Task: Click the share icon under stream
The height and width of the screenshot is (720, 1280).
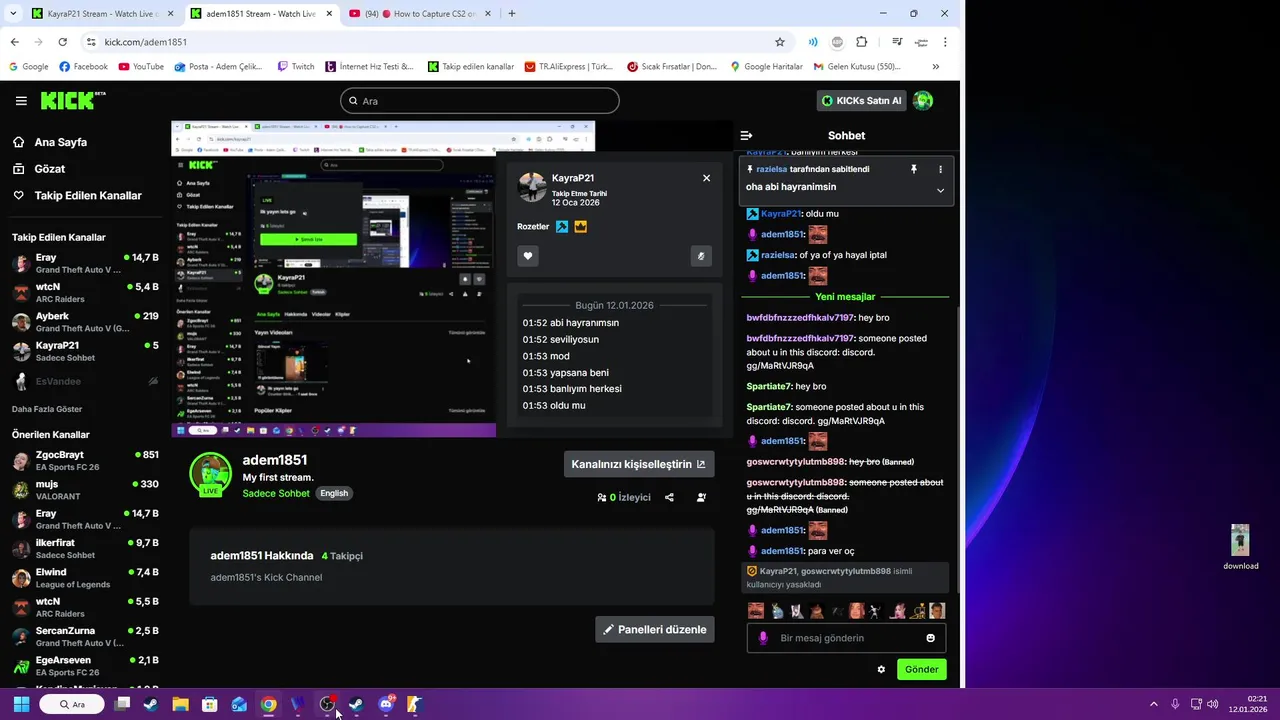Action: (669, 497)
